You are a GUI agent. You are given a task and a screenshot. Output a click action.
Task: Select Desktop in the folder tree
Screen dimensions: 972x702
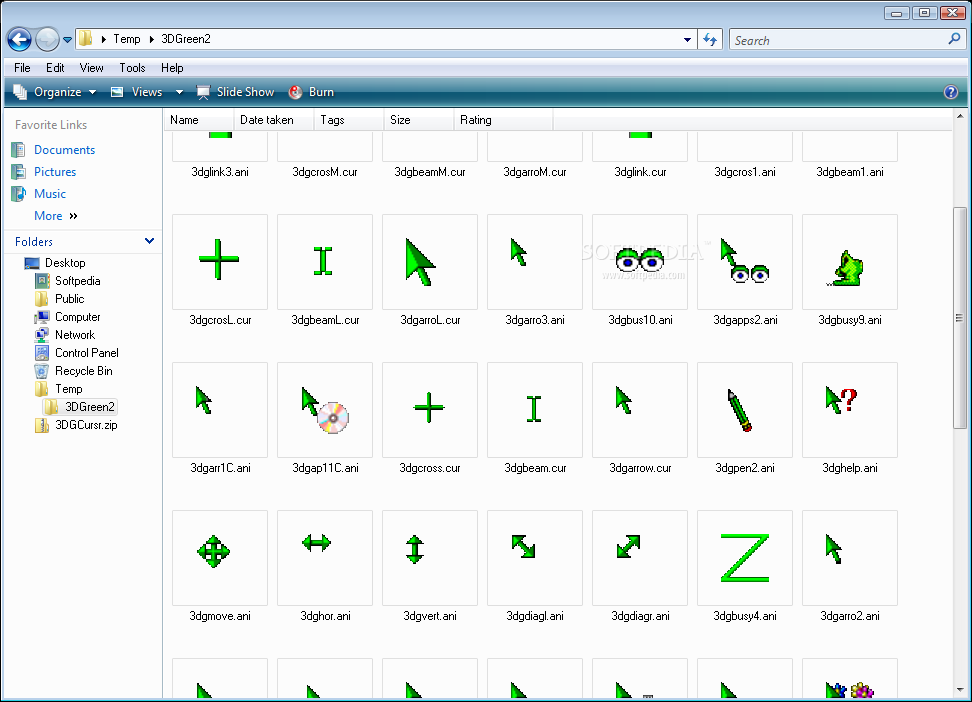pos(65,263)
